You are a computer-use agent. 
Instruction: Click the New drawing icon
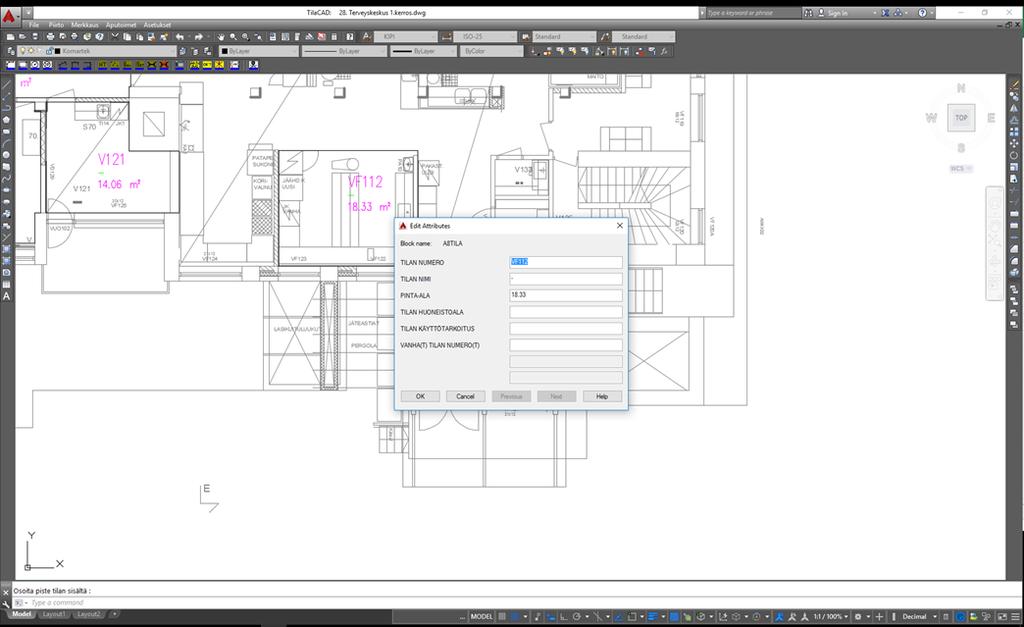[x=10, y=37]
